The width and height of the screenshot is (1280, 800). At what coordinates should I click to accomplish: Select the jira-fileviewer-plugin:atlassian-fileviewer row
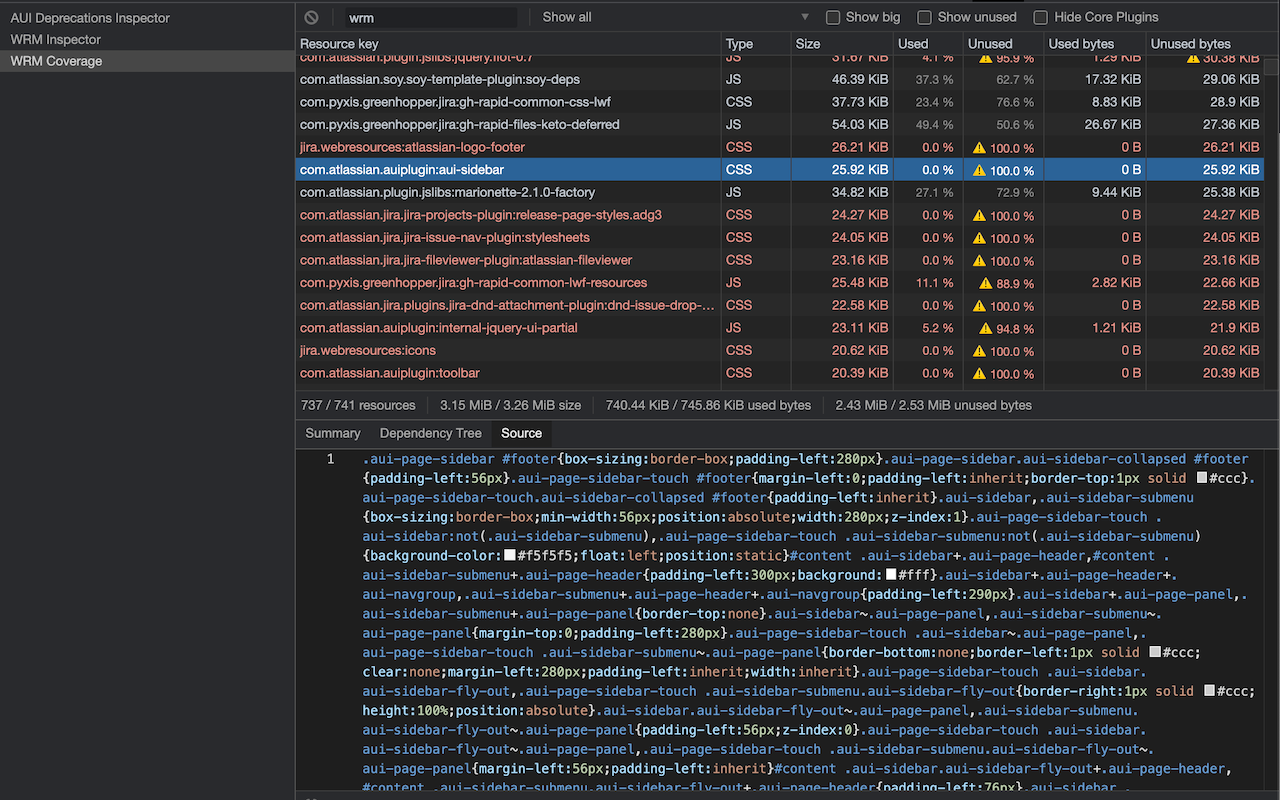click(780, 260)
